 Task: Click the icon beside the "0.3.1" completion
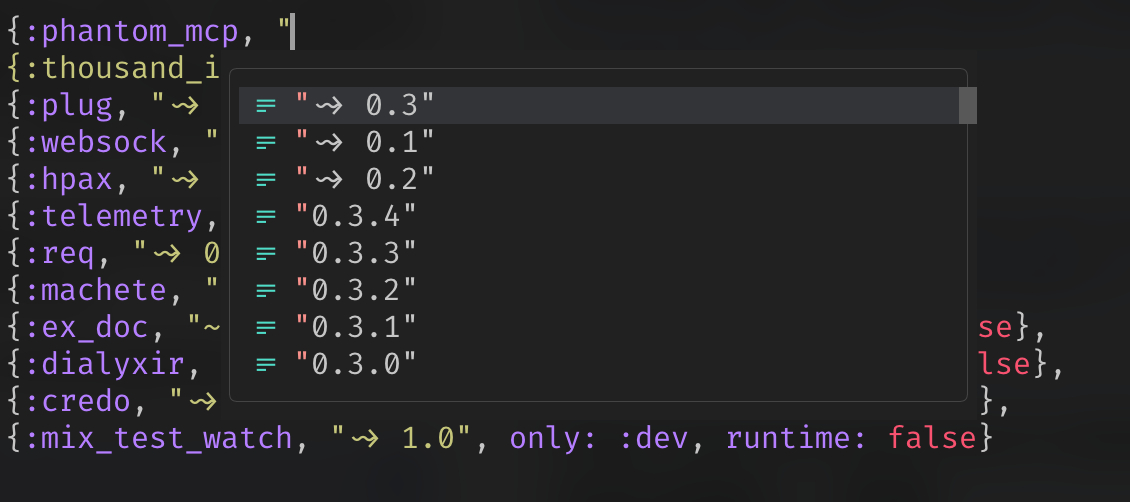point(265,327)
